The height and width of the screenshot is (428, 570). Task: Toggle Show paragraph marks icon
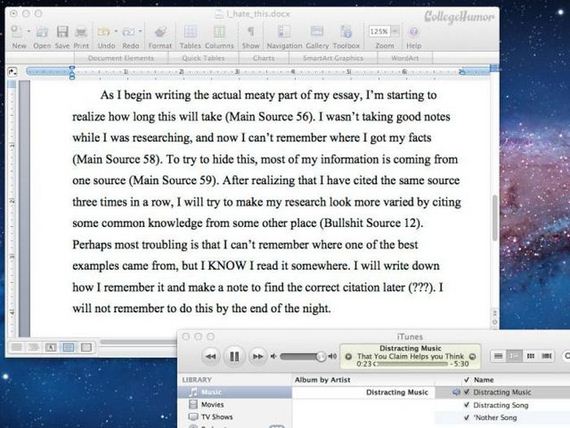(250, 32)
